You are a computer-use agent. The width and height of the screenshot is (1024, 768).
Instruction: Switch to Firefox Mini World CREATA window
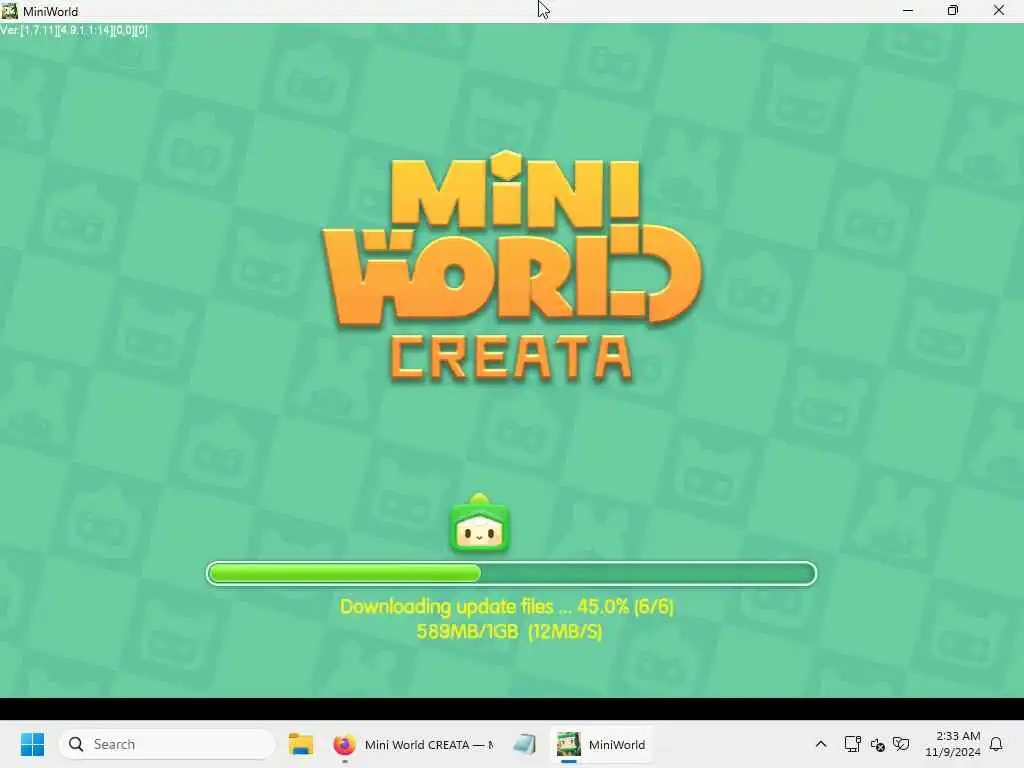[x=413, y=744]
